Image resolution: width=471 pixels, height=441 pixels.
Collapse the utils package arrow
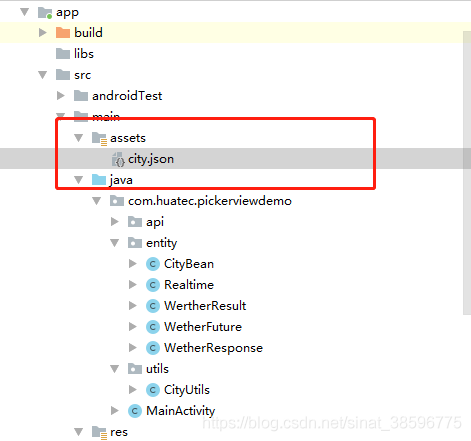point(114,369)
